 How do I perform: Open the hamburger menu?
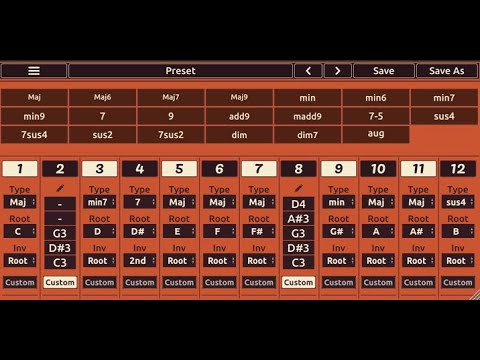pos(34,71)
